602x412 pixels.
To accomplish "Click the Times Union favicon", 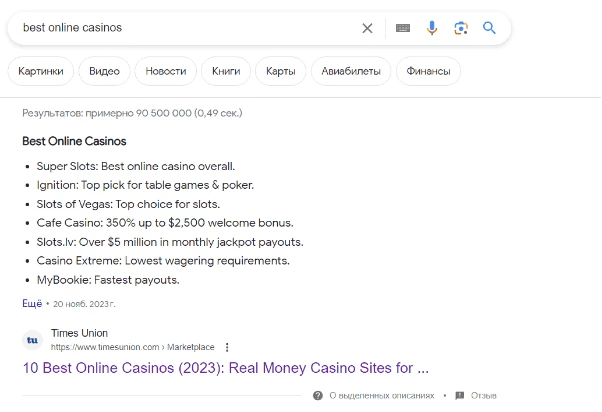I will 32,340.
